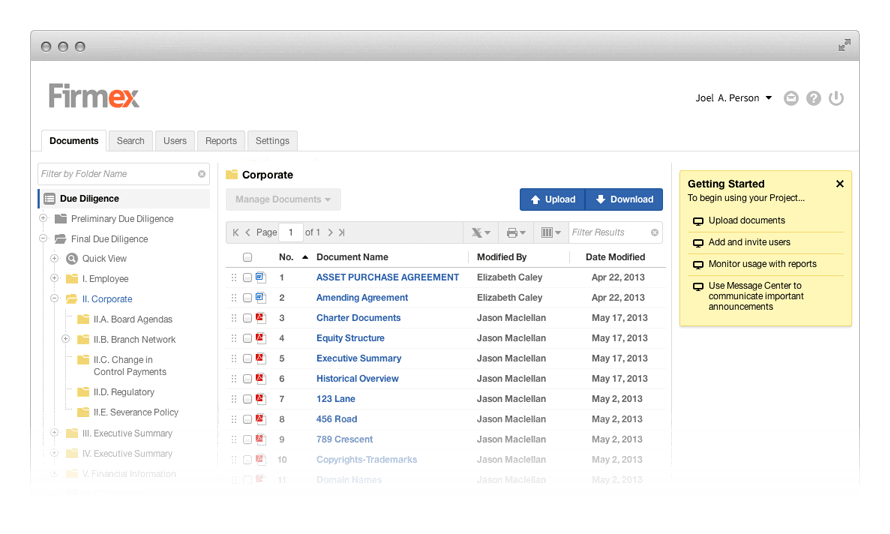Image resolution: width=890 pixels, height=534 pixels.
Task: Close the Getting Started panel
Action: click(840, 184)
